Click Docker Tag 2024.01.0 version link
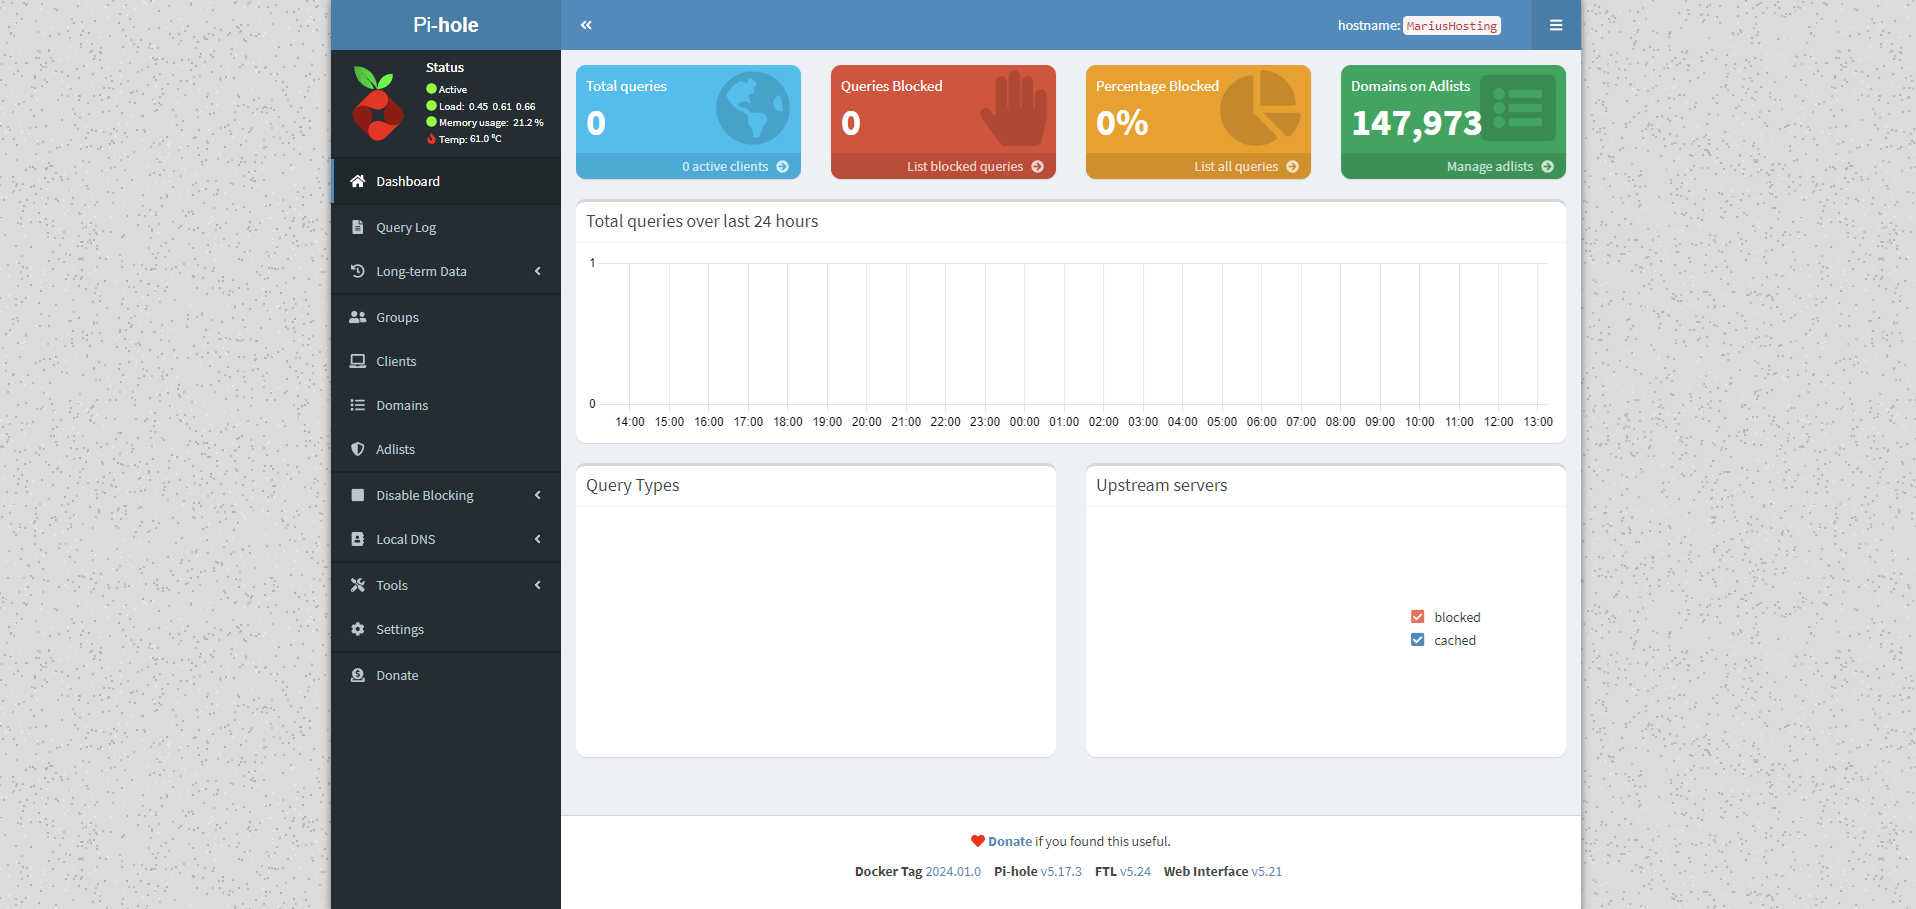The image size is (1916, 909). tap(953, 872)
